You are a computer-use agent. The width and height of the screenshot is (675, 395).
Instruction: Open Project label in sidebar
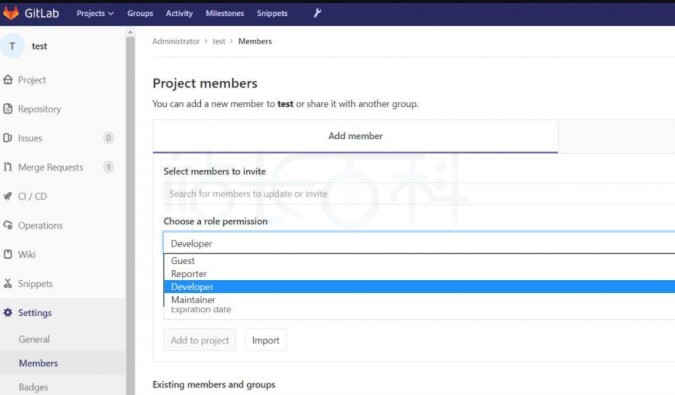32,80
